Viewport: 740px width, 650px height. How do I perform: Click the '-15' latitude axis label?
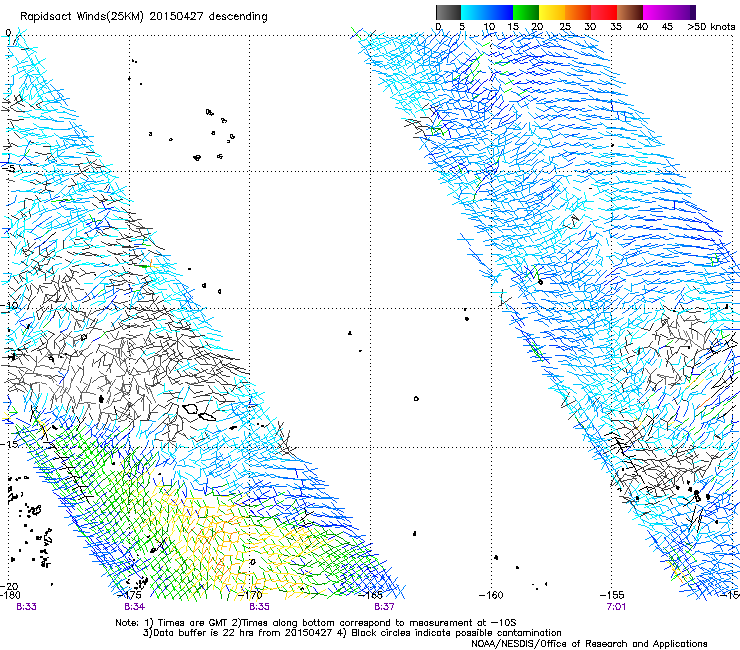(9, 444)
